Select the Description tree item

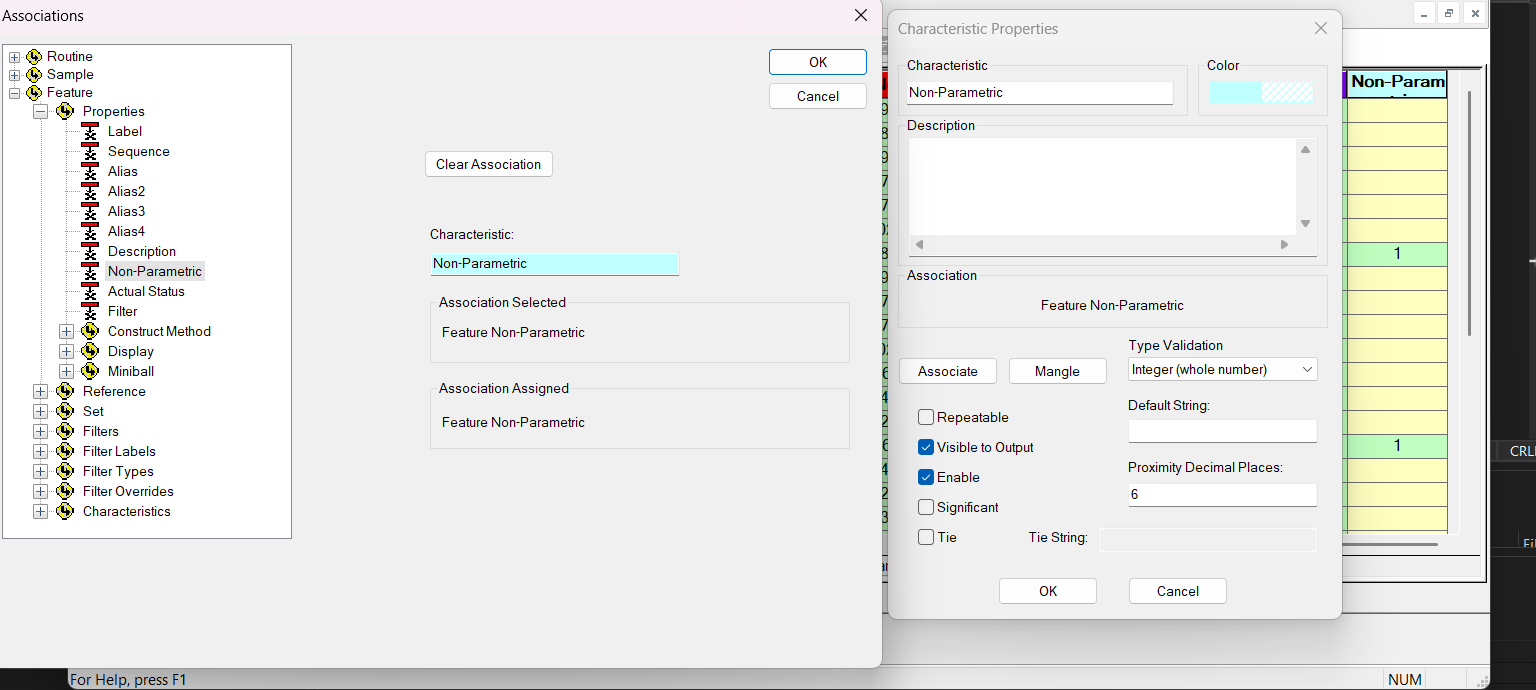point(142,251)
